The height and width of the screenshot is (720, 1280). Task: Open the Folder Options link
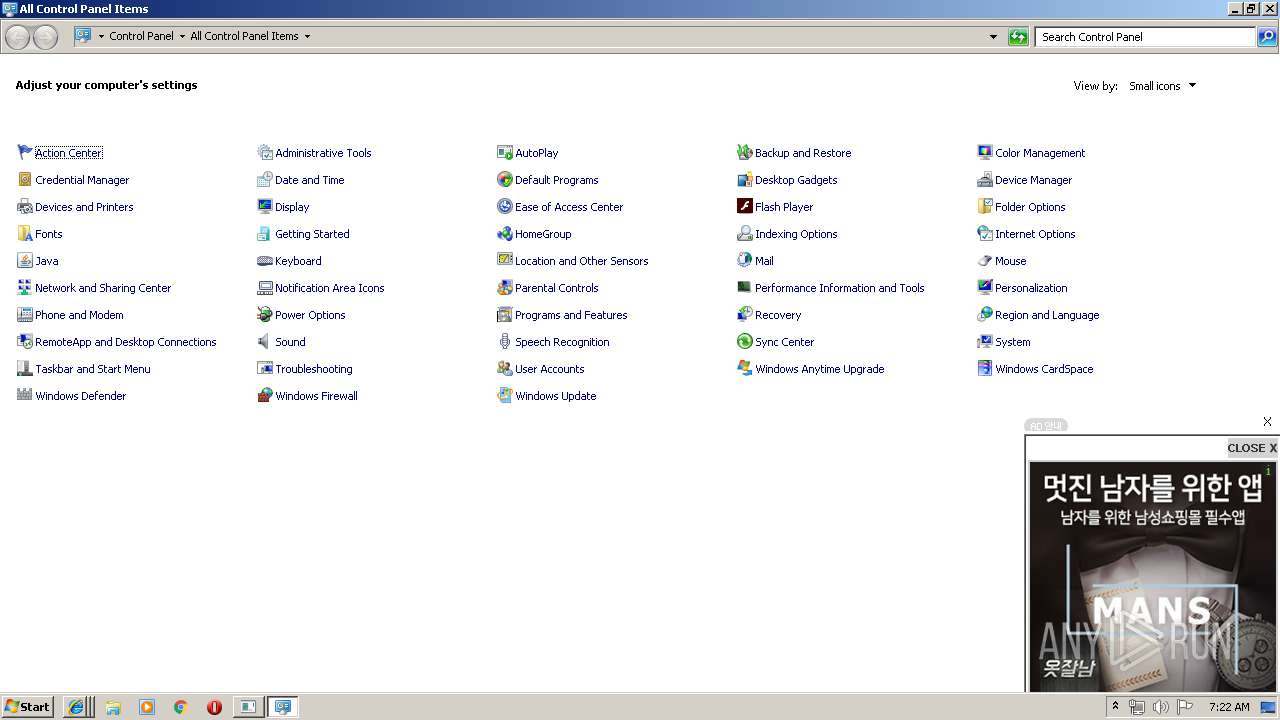tap(1030, 207)
